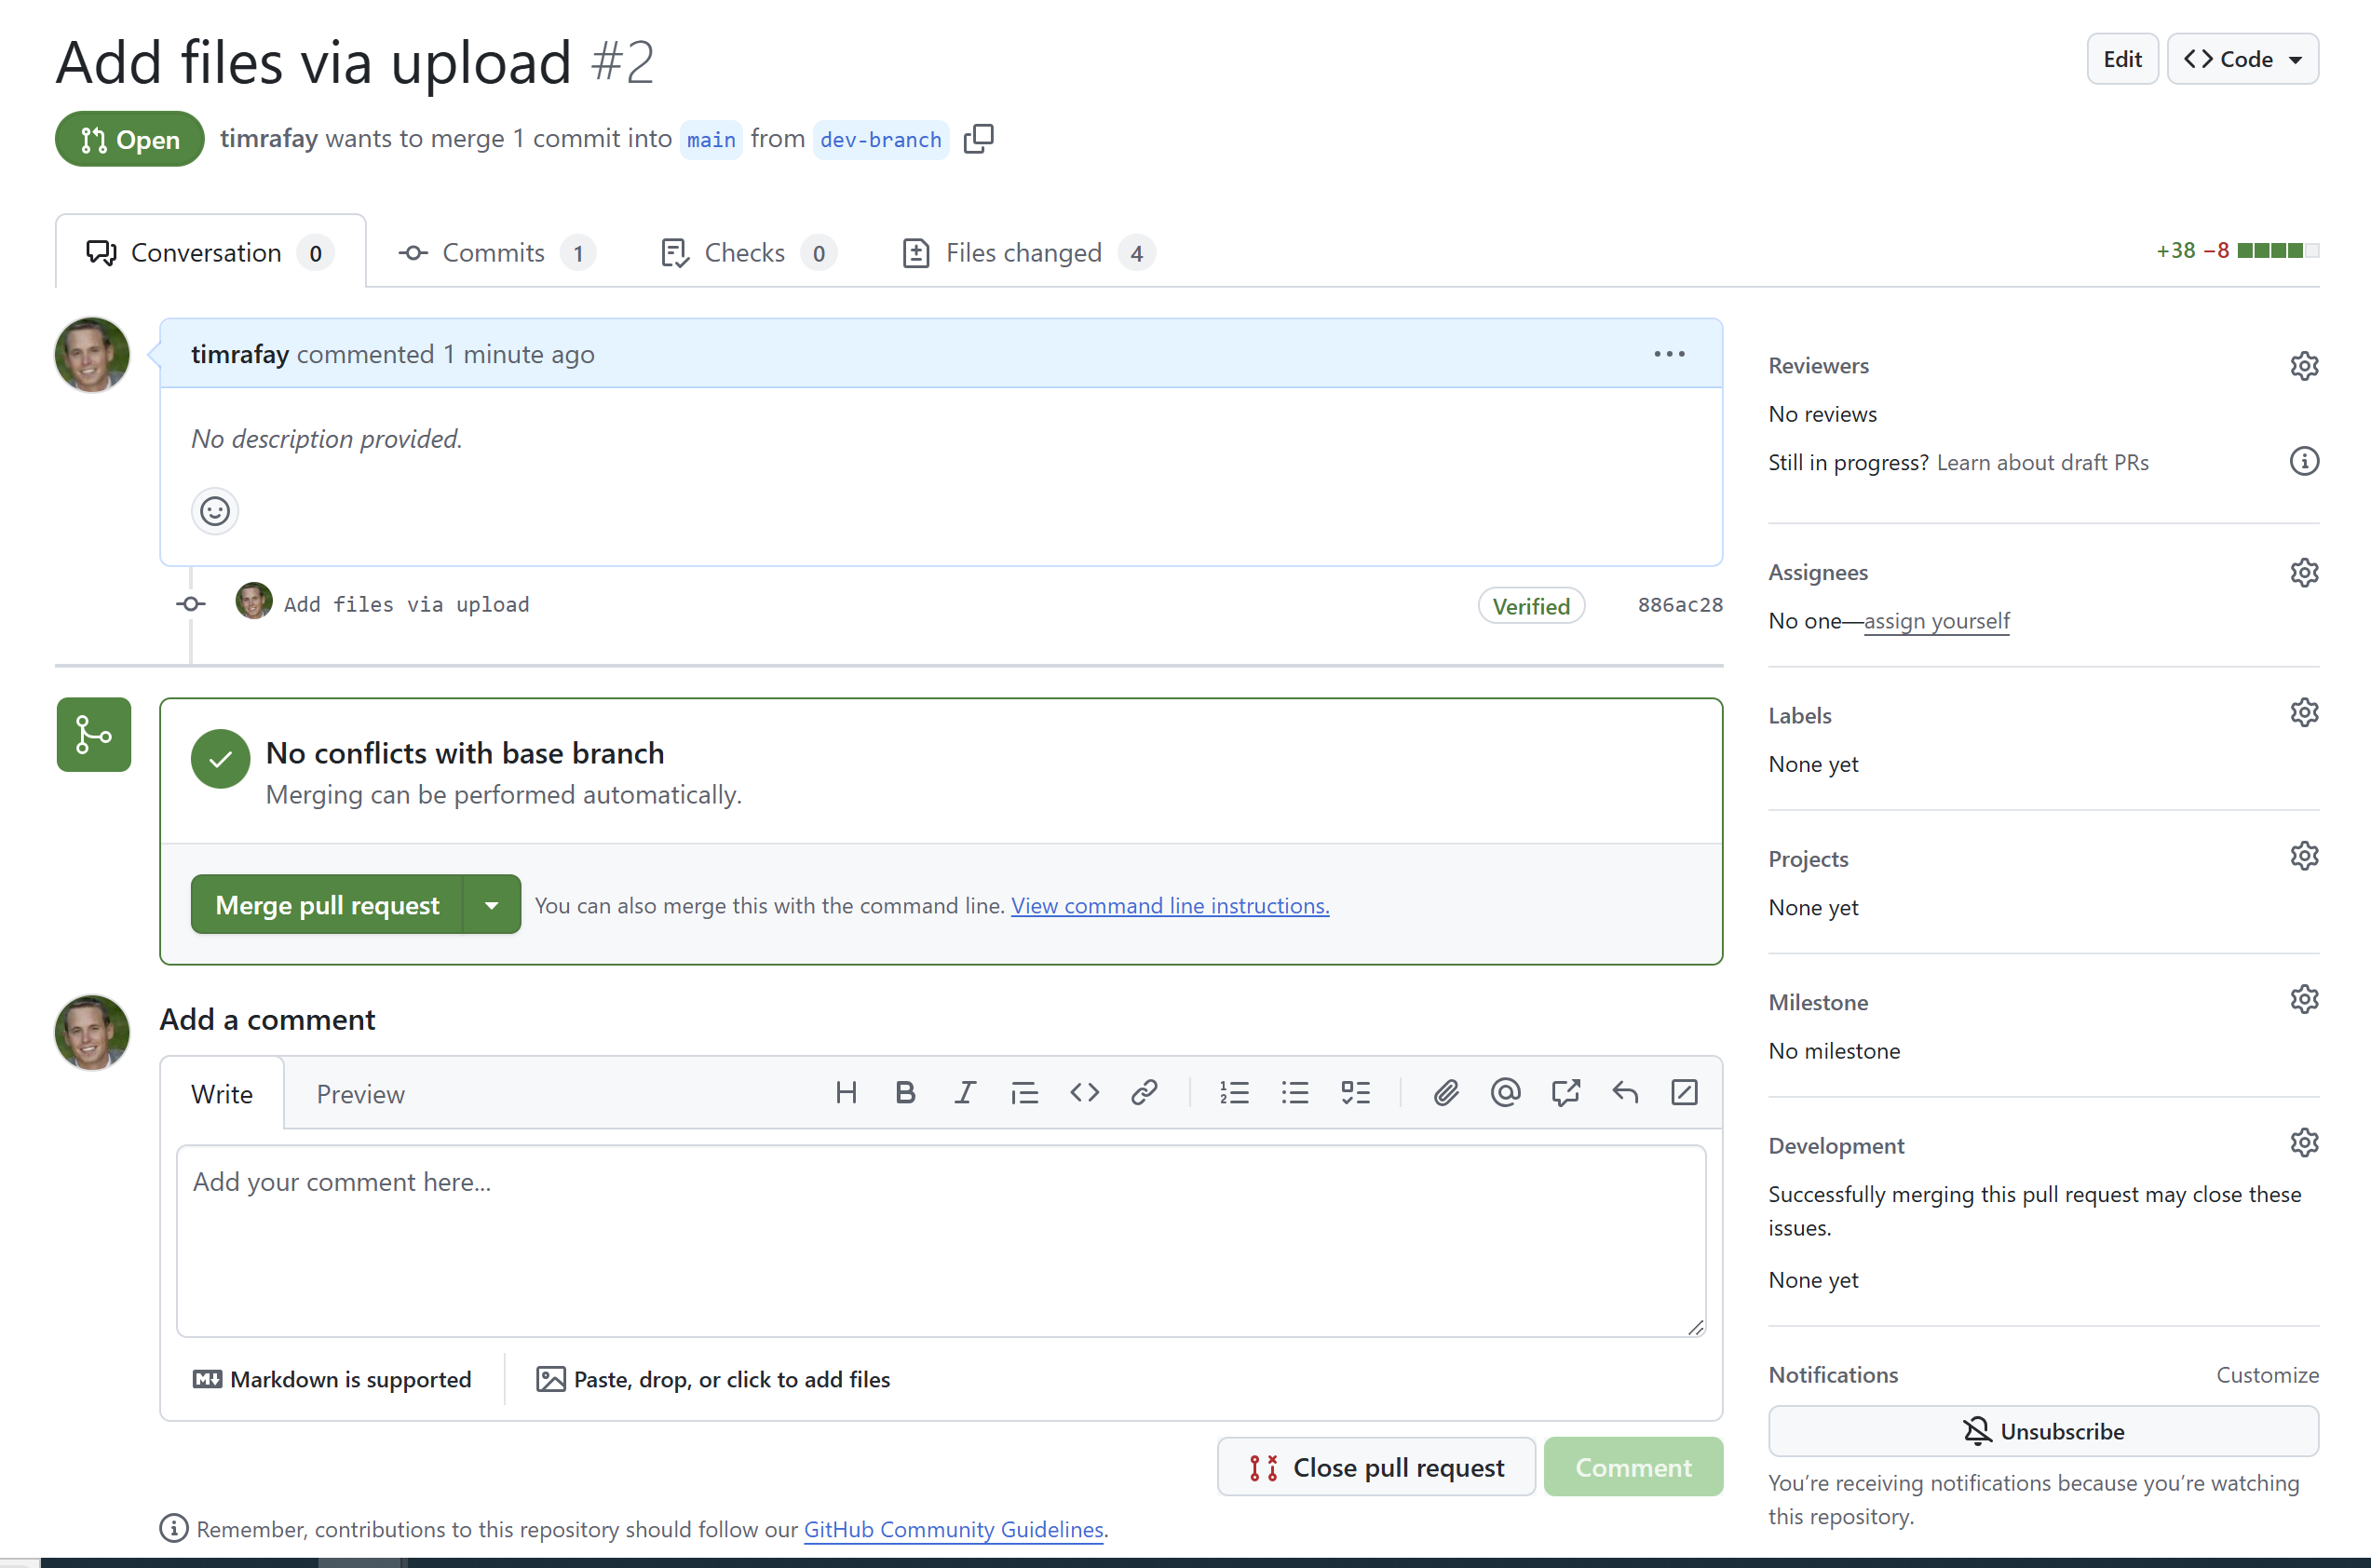Open the Code dropdown button
The width and height of the screenshot is (2371, 1568).
click(2242, 59)
